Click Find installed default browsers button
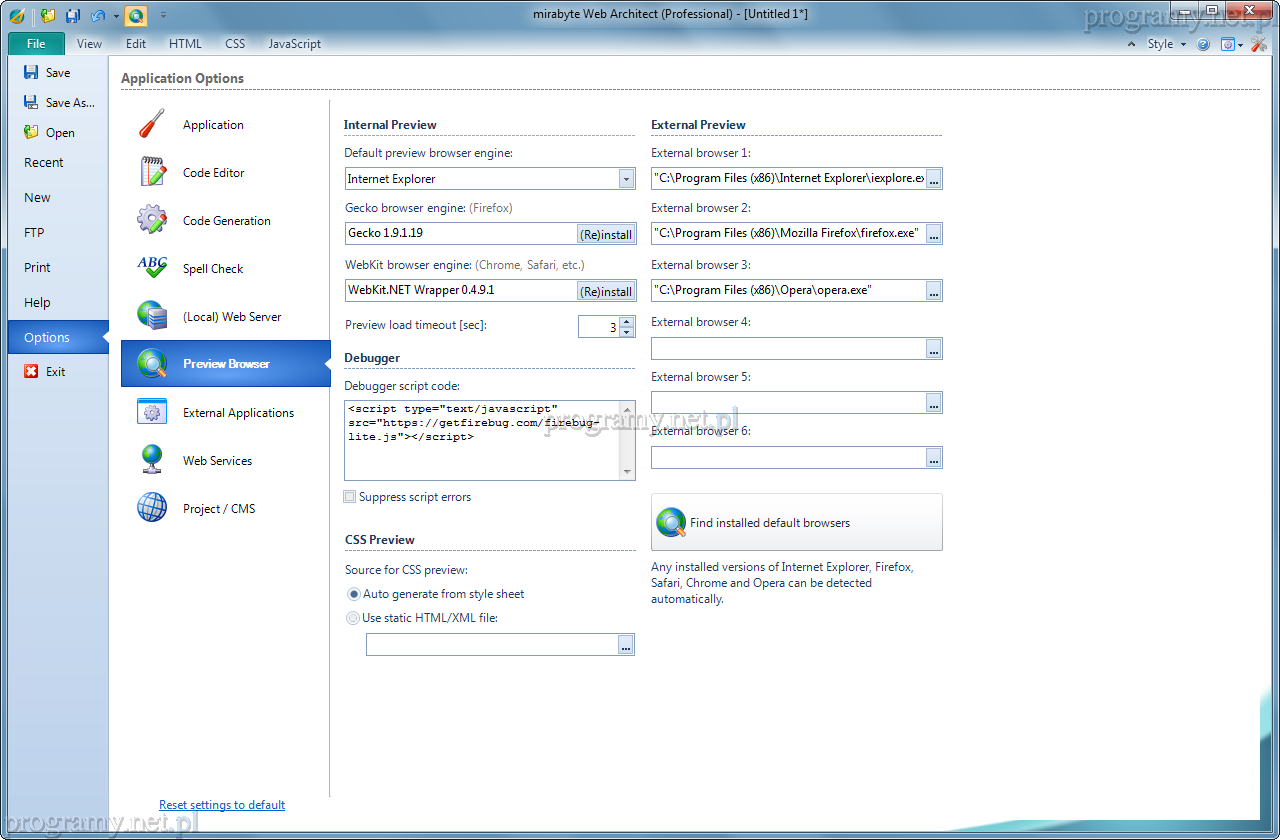Viewport: 1280px width, 840px height. click(x=796, y=522)
